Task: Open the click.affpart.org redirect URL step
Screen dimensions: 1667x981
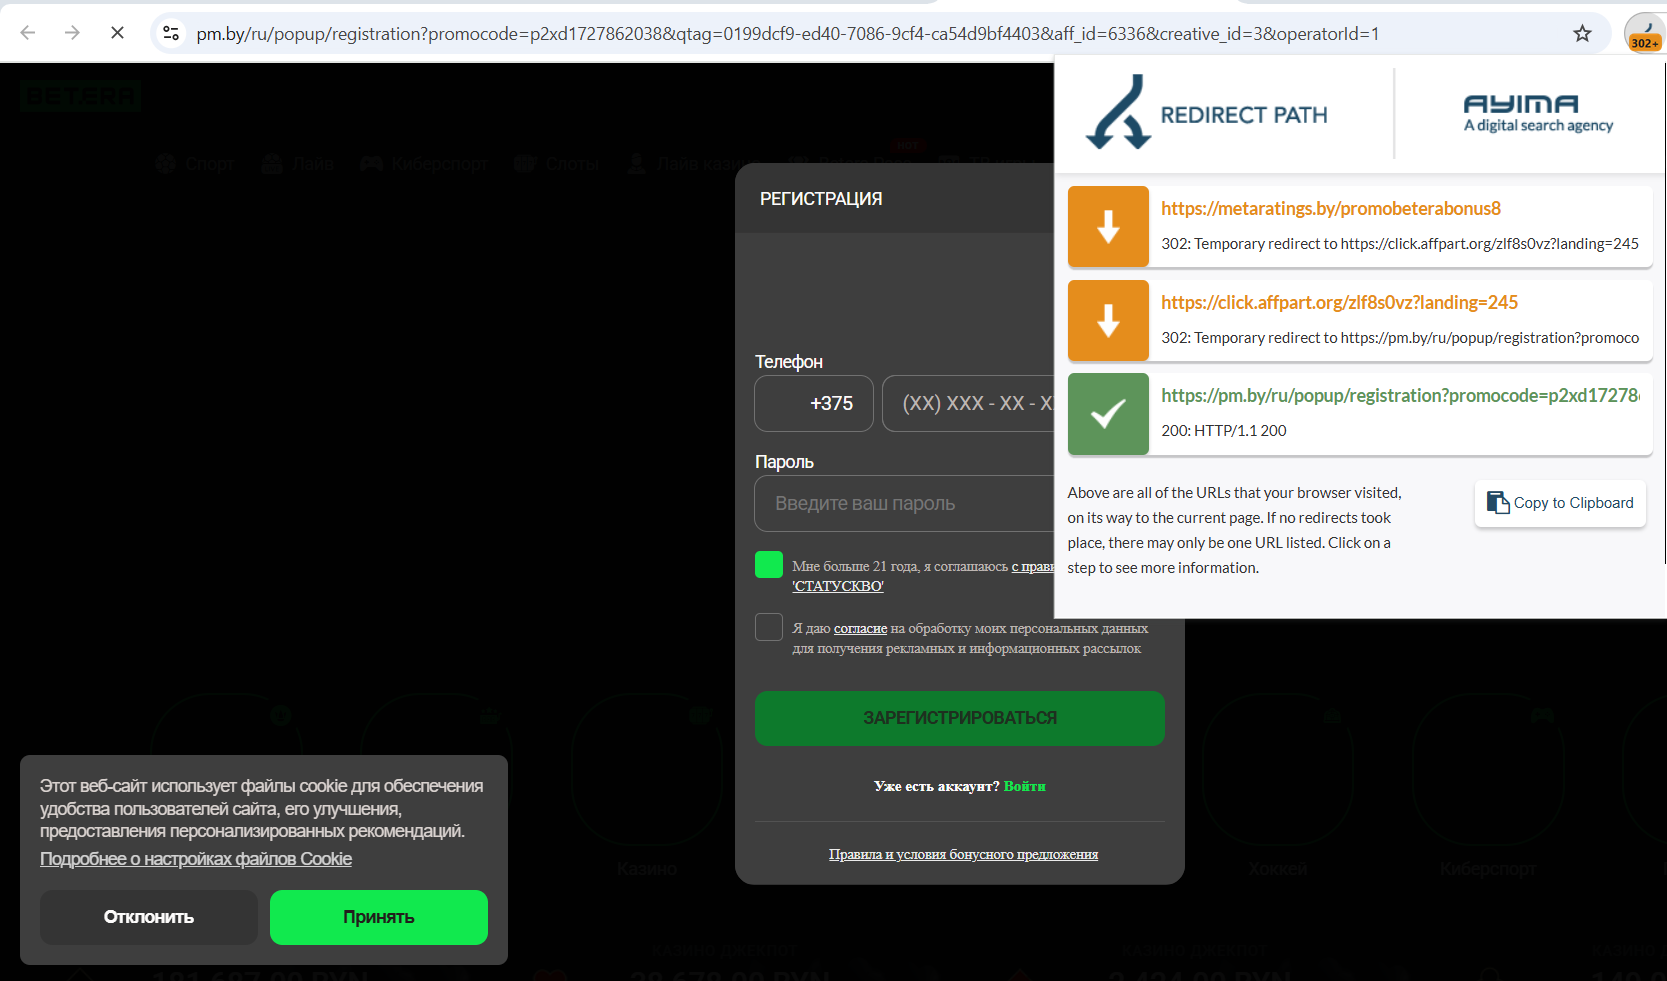Action: tap(1339, 302)
